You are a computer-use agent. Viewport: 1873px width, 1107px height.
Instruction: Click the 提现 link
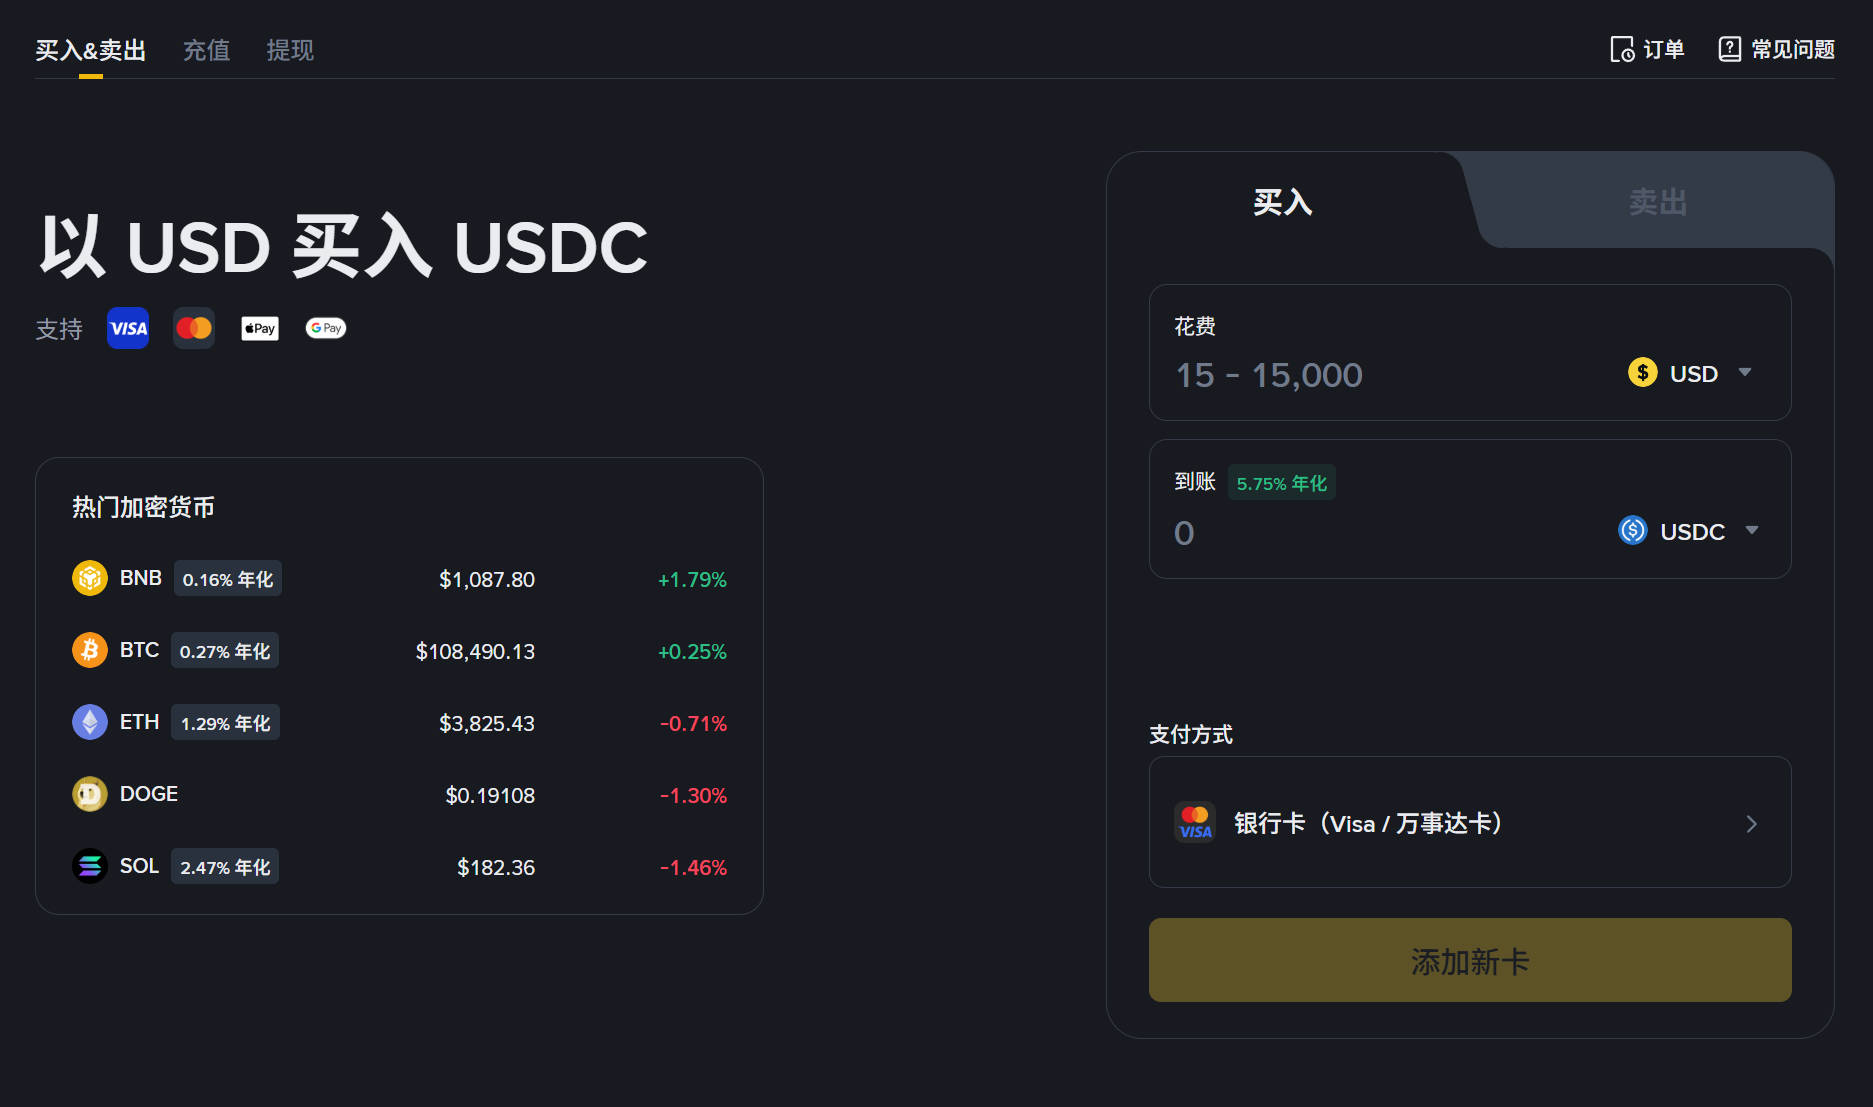(x=289, y=50)
